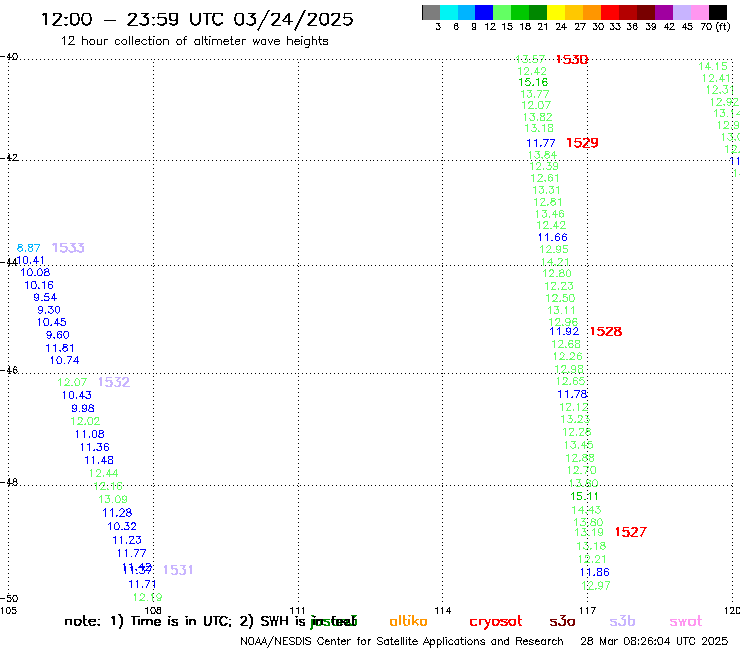Click the blue value 10.45
This screenshot has height=650, width=740.
pyautogui.click(x=51, y=322)
